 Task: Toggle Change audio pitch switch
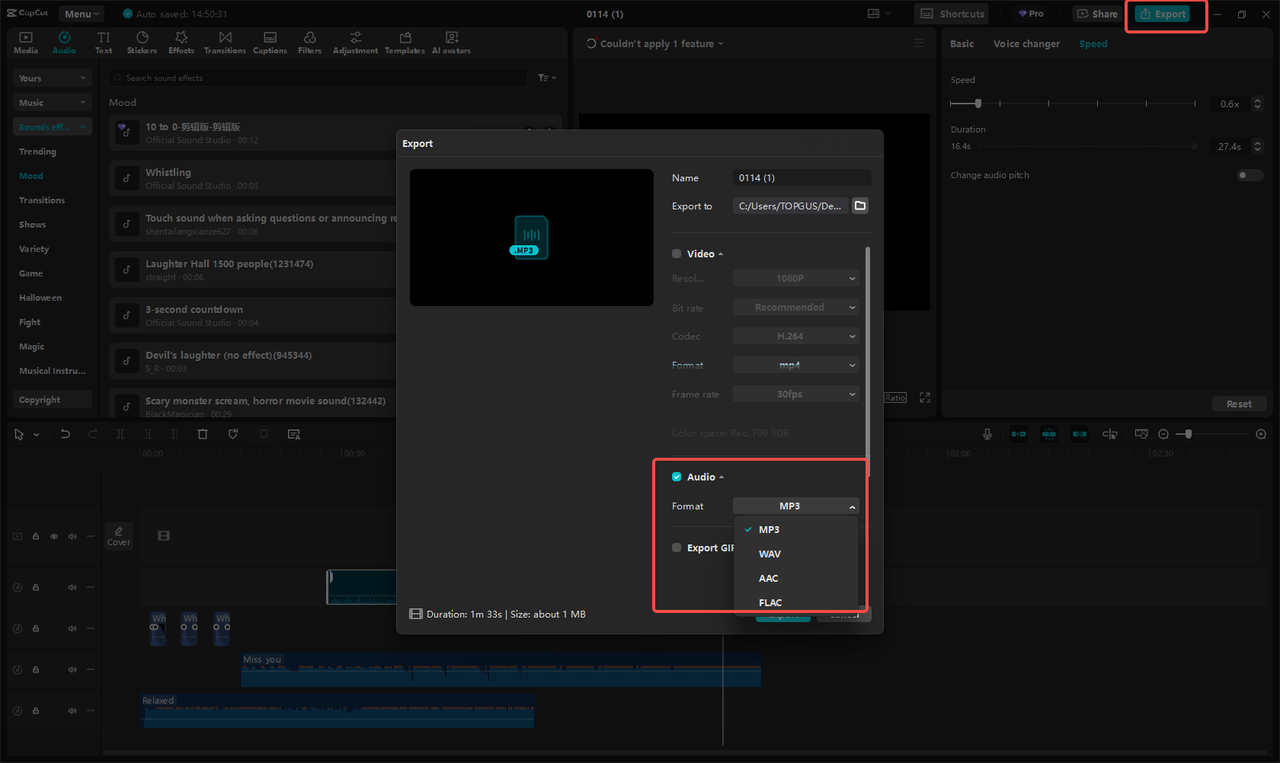click(1249, 175)
